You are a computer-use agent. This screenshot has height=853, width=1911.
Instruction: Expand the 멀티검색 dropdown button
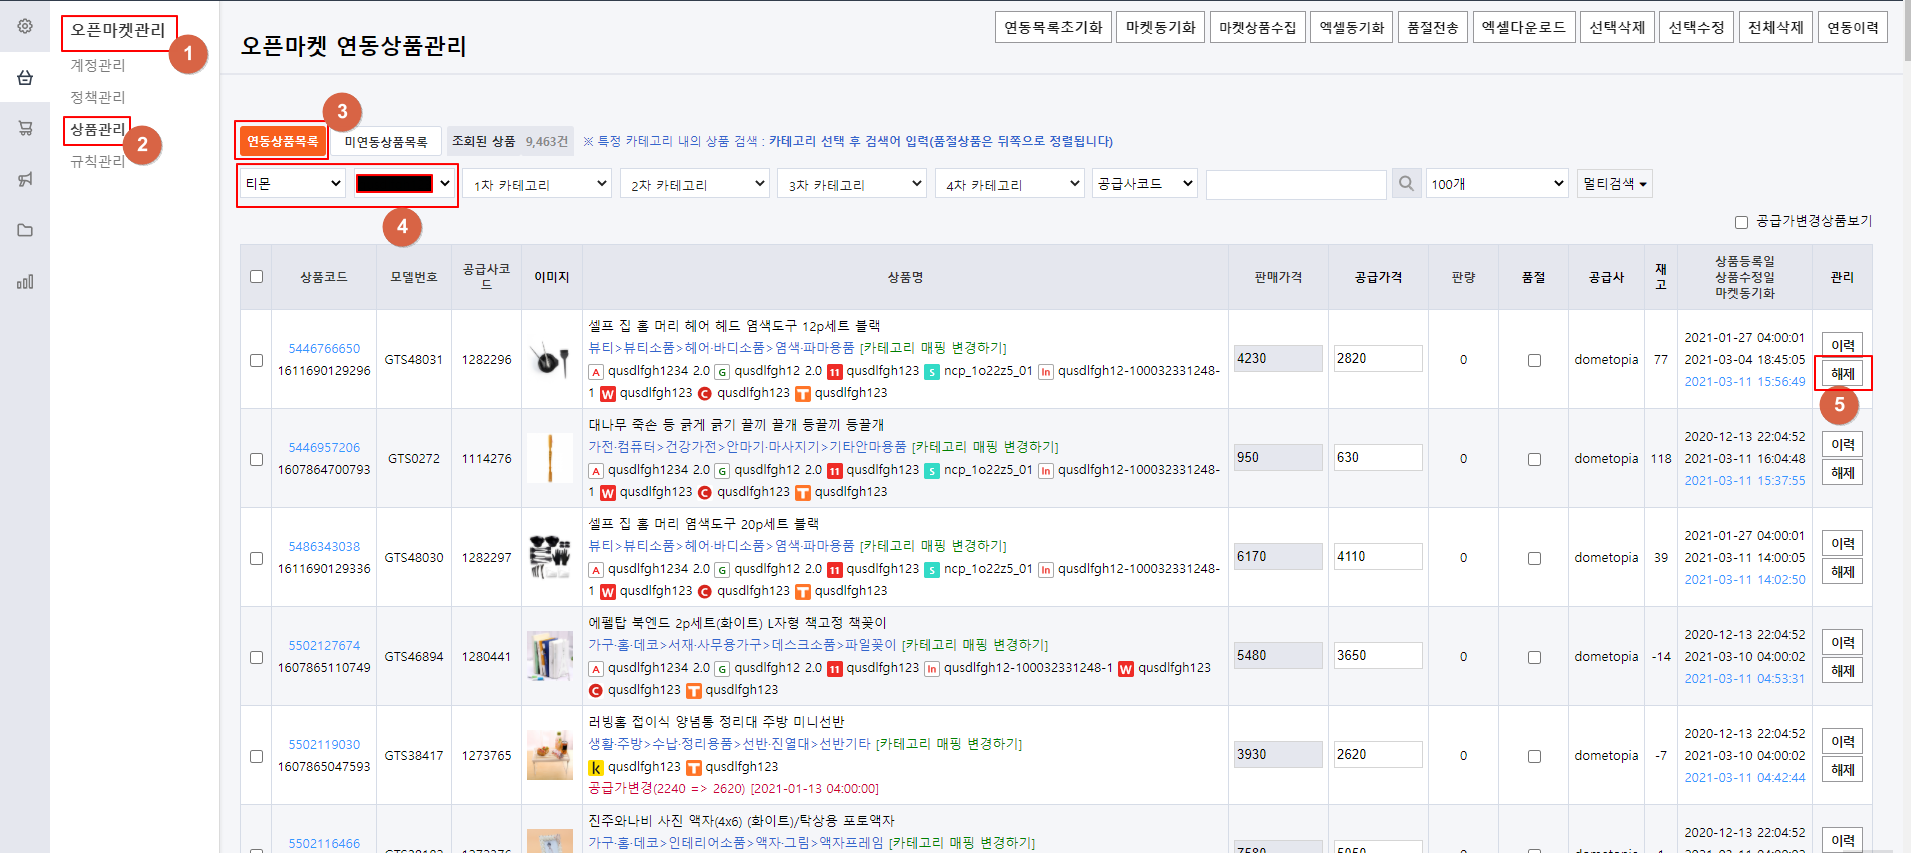pyautogui.click(x=1614, y=184)
